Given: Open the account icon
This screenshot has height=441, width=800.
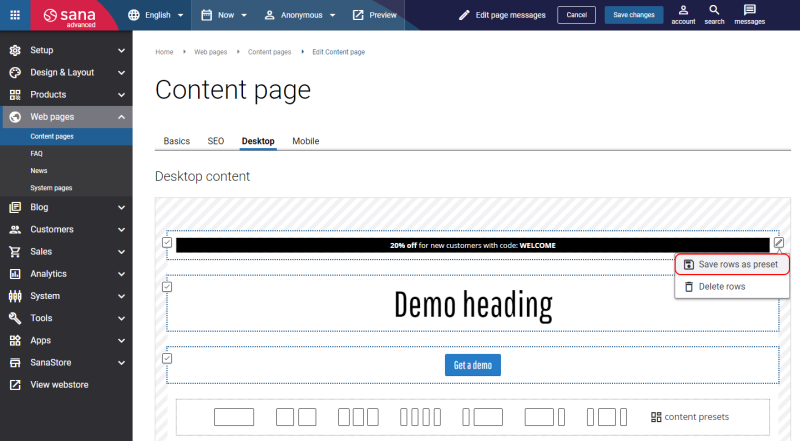Looking at the screenshot, I should coord(683,10).
